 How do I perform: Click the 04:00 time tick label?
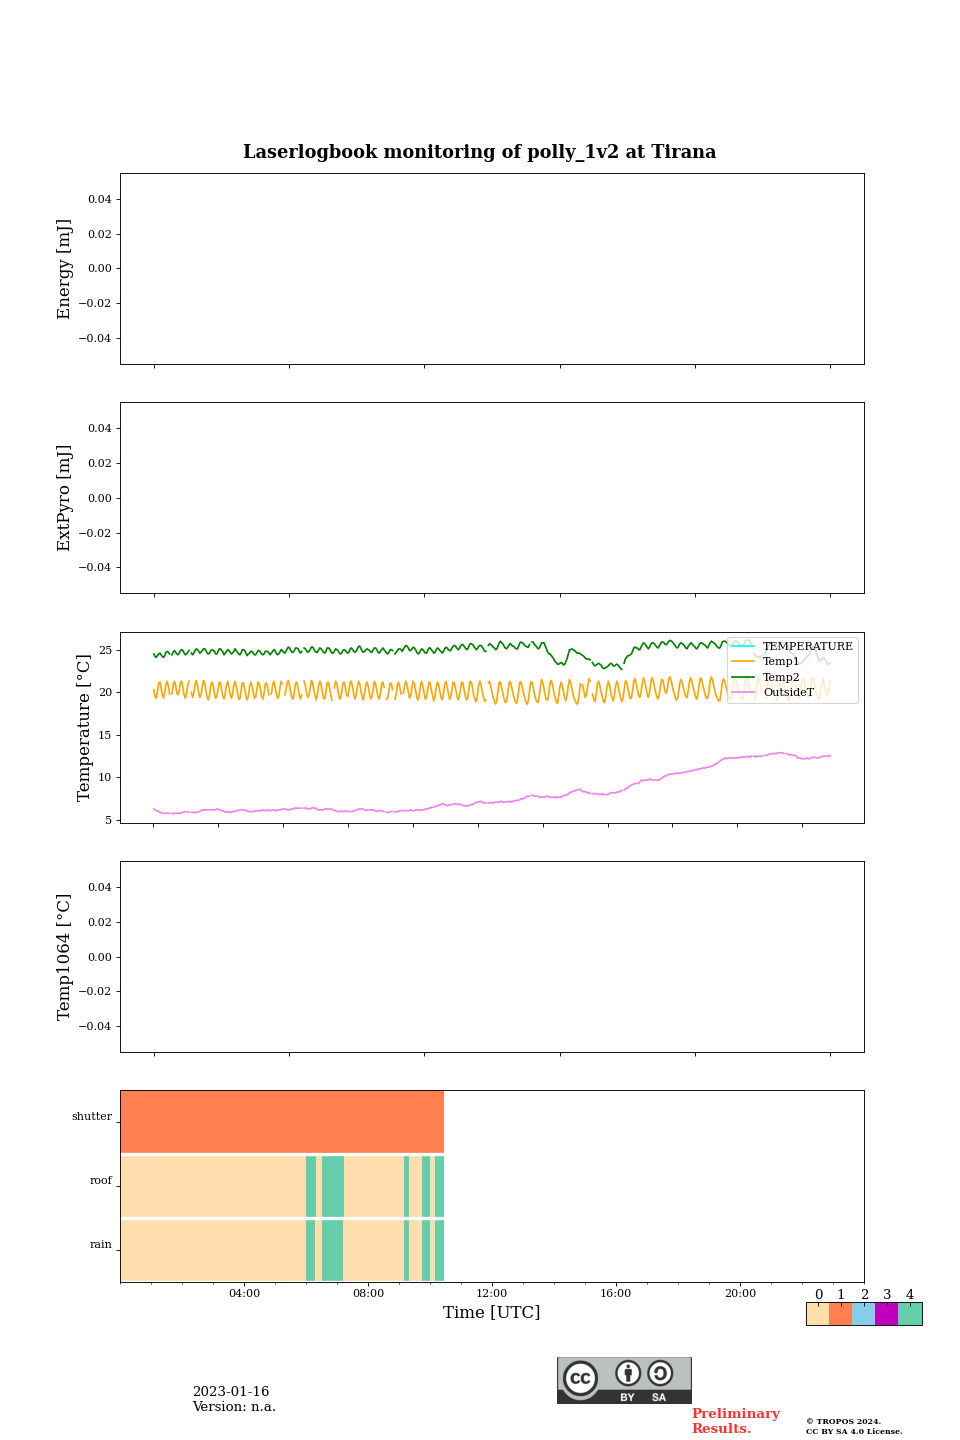pyautogui.click(x=244, y=1294)
